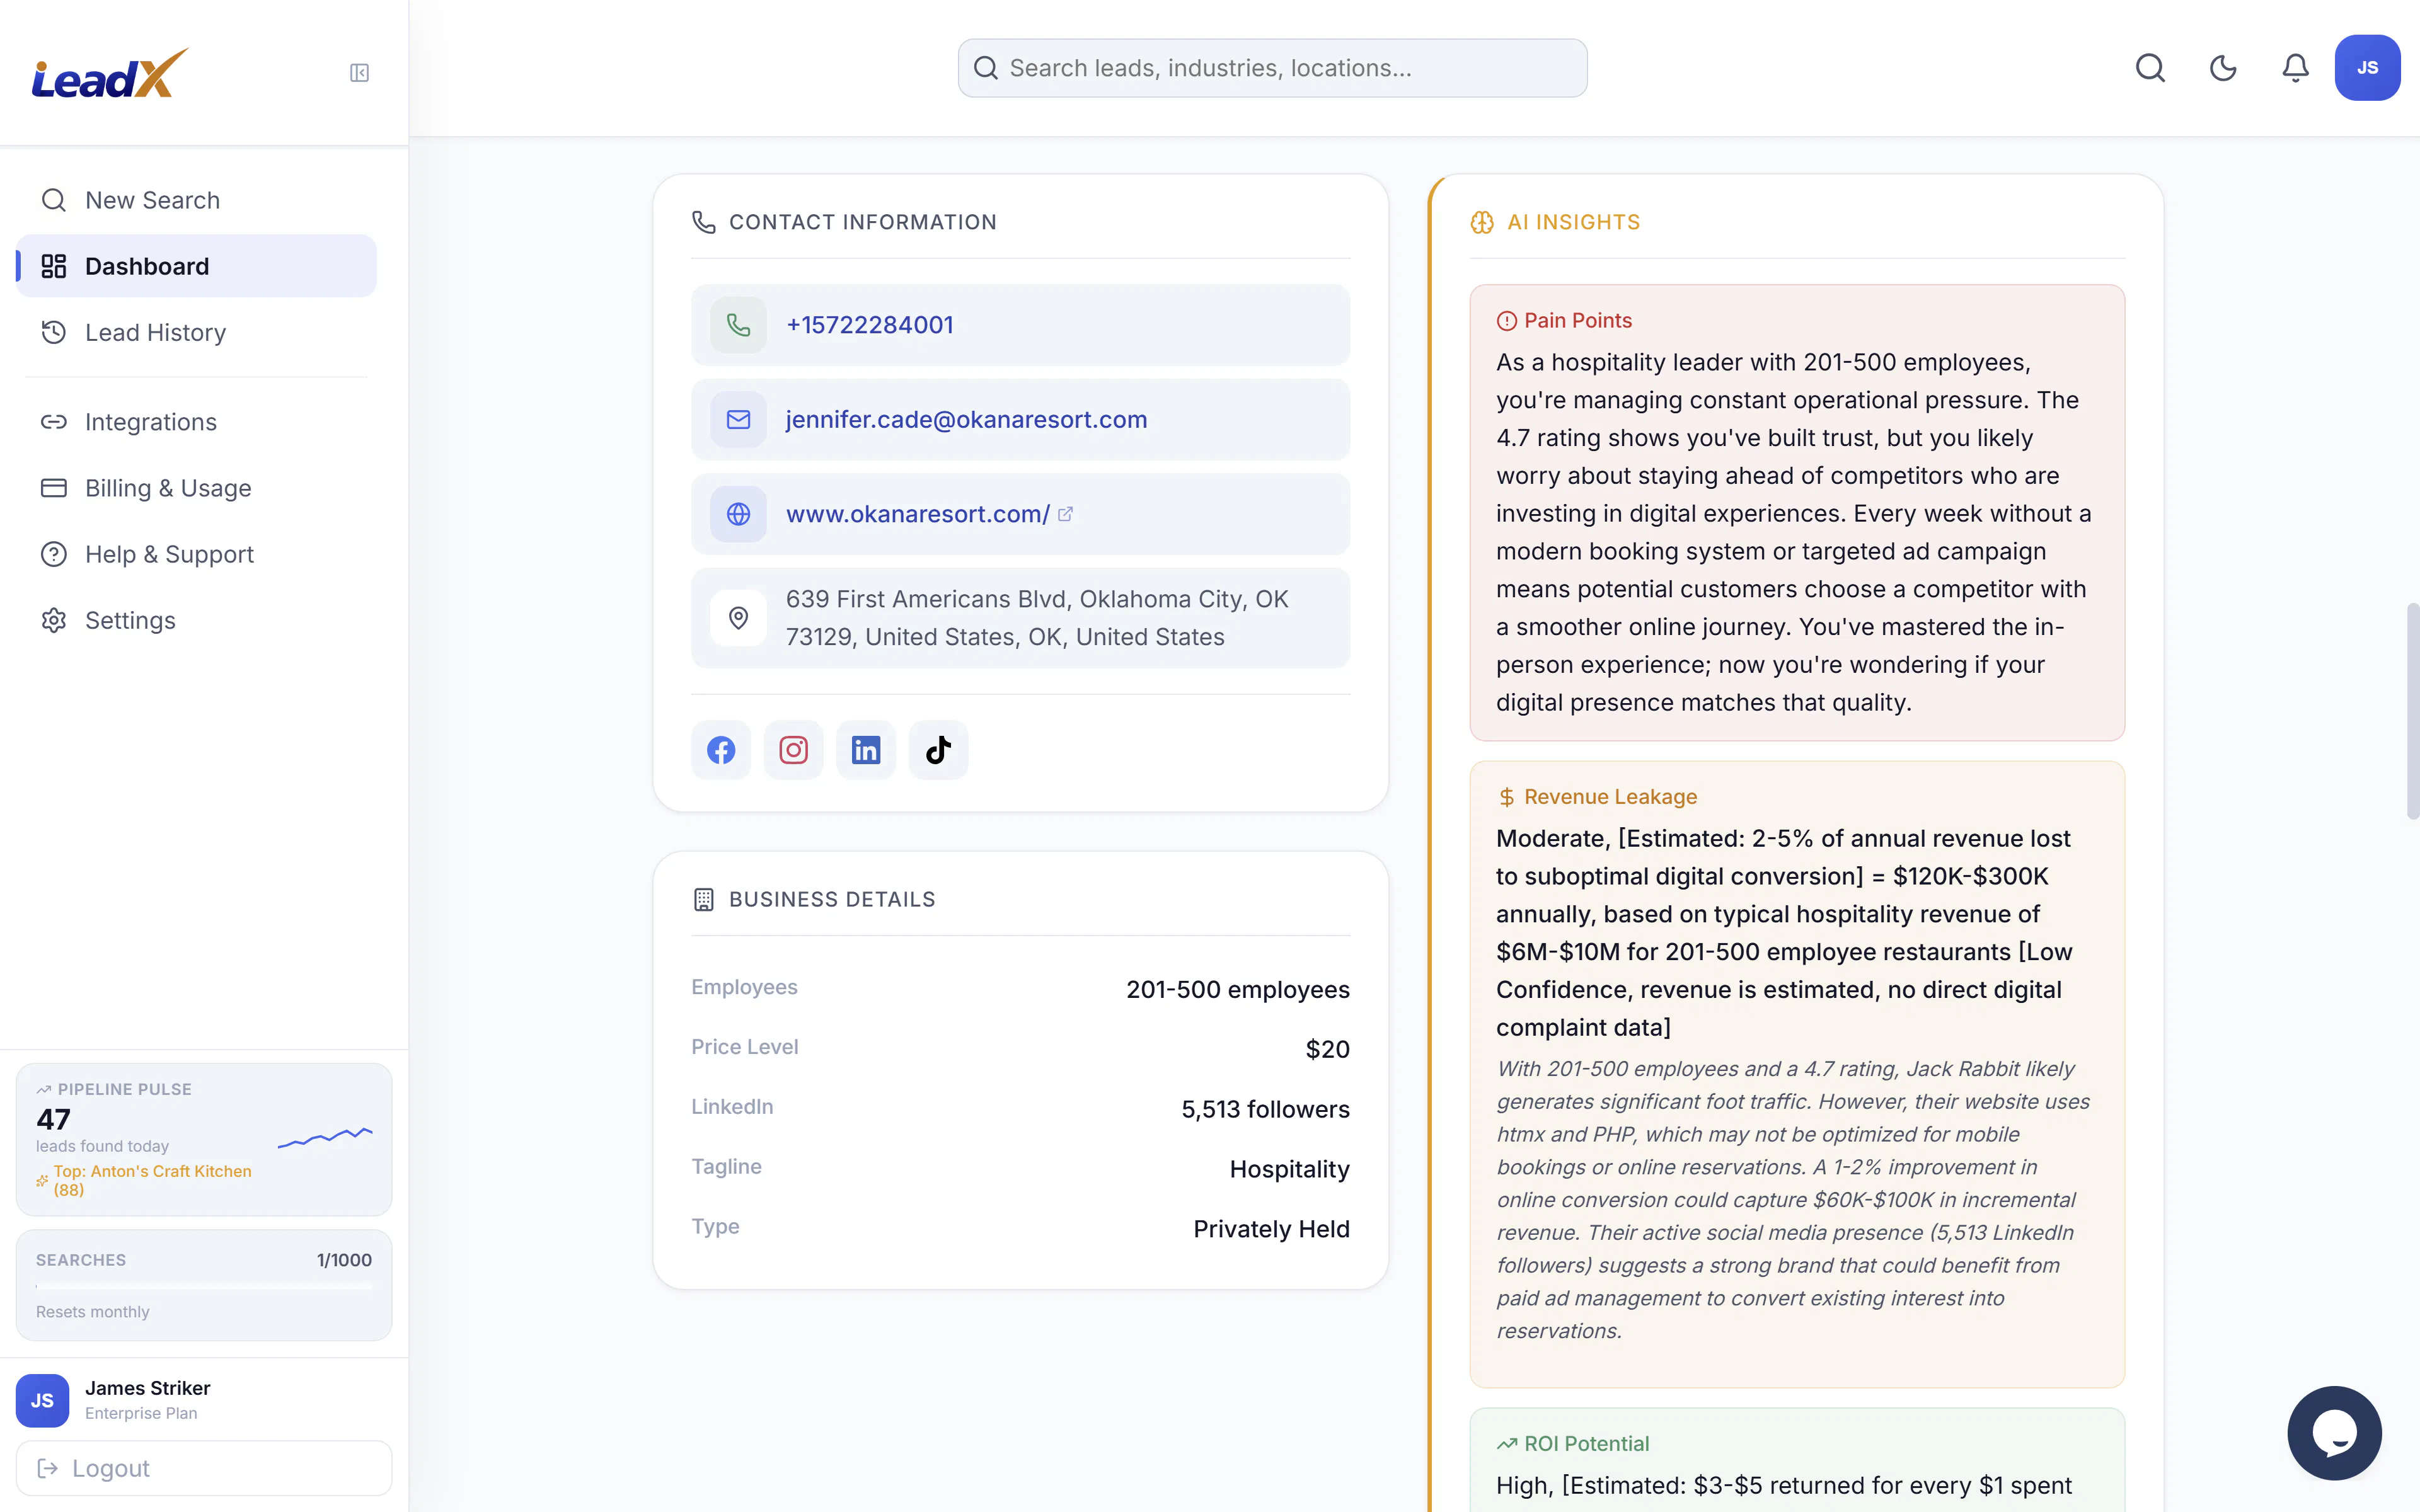Open Help & Support
This screenshot has width=2420, height=1512.
point(196,554)
